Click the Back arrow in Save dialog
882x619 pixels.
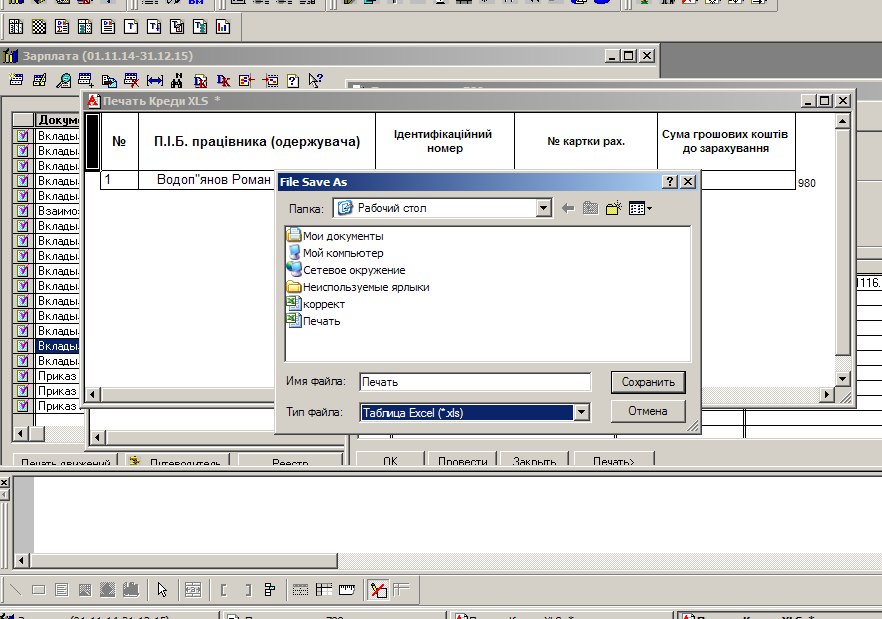[568, 208]
